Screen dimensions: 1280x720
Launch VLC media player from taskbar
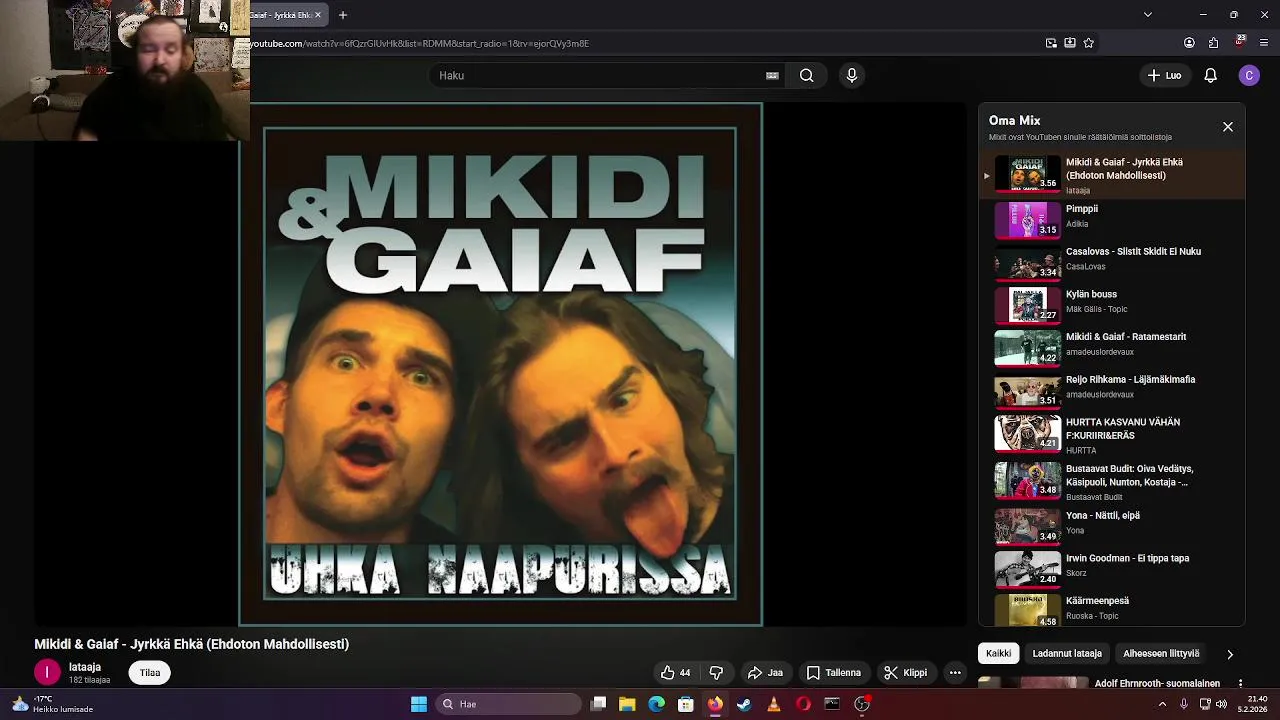point(773,704)
